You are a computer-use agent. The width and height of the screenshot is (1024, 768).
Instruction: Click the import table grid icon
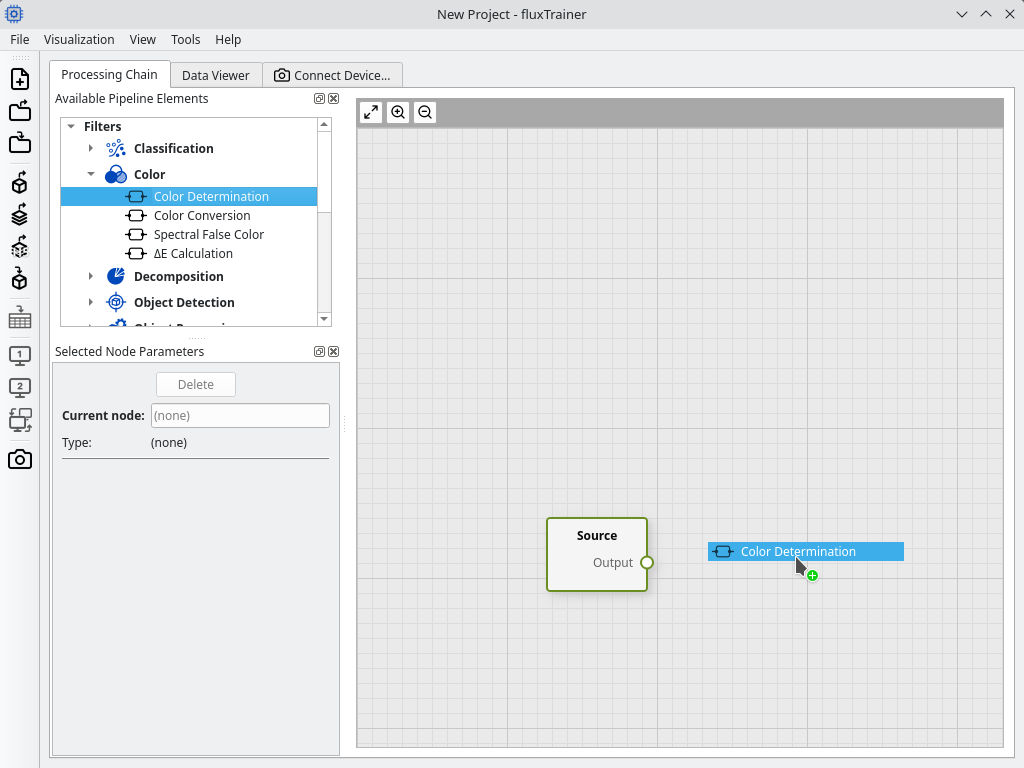click(x=20, y=318)
